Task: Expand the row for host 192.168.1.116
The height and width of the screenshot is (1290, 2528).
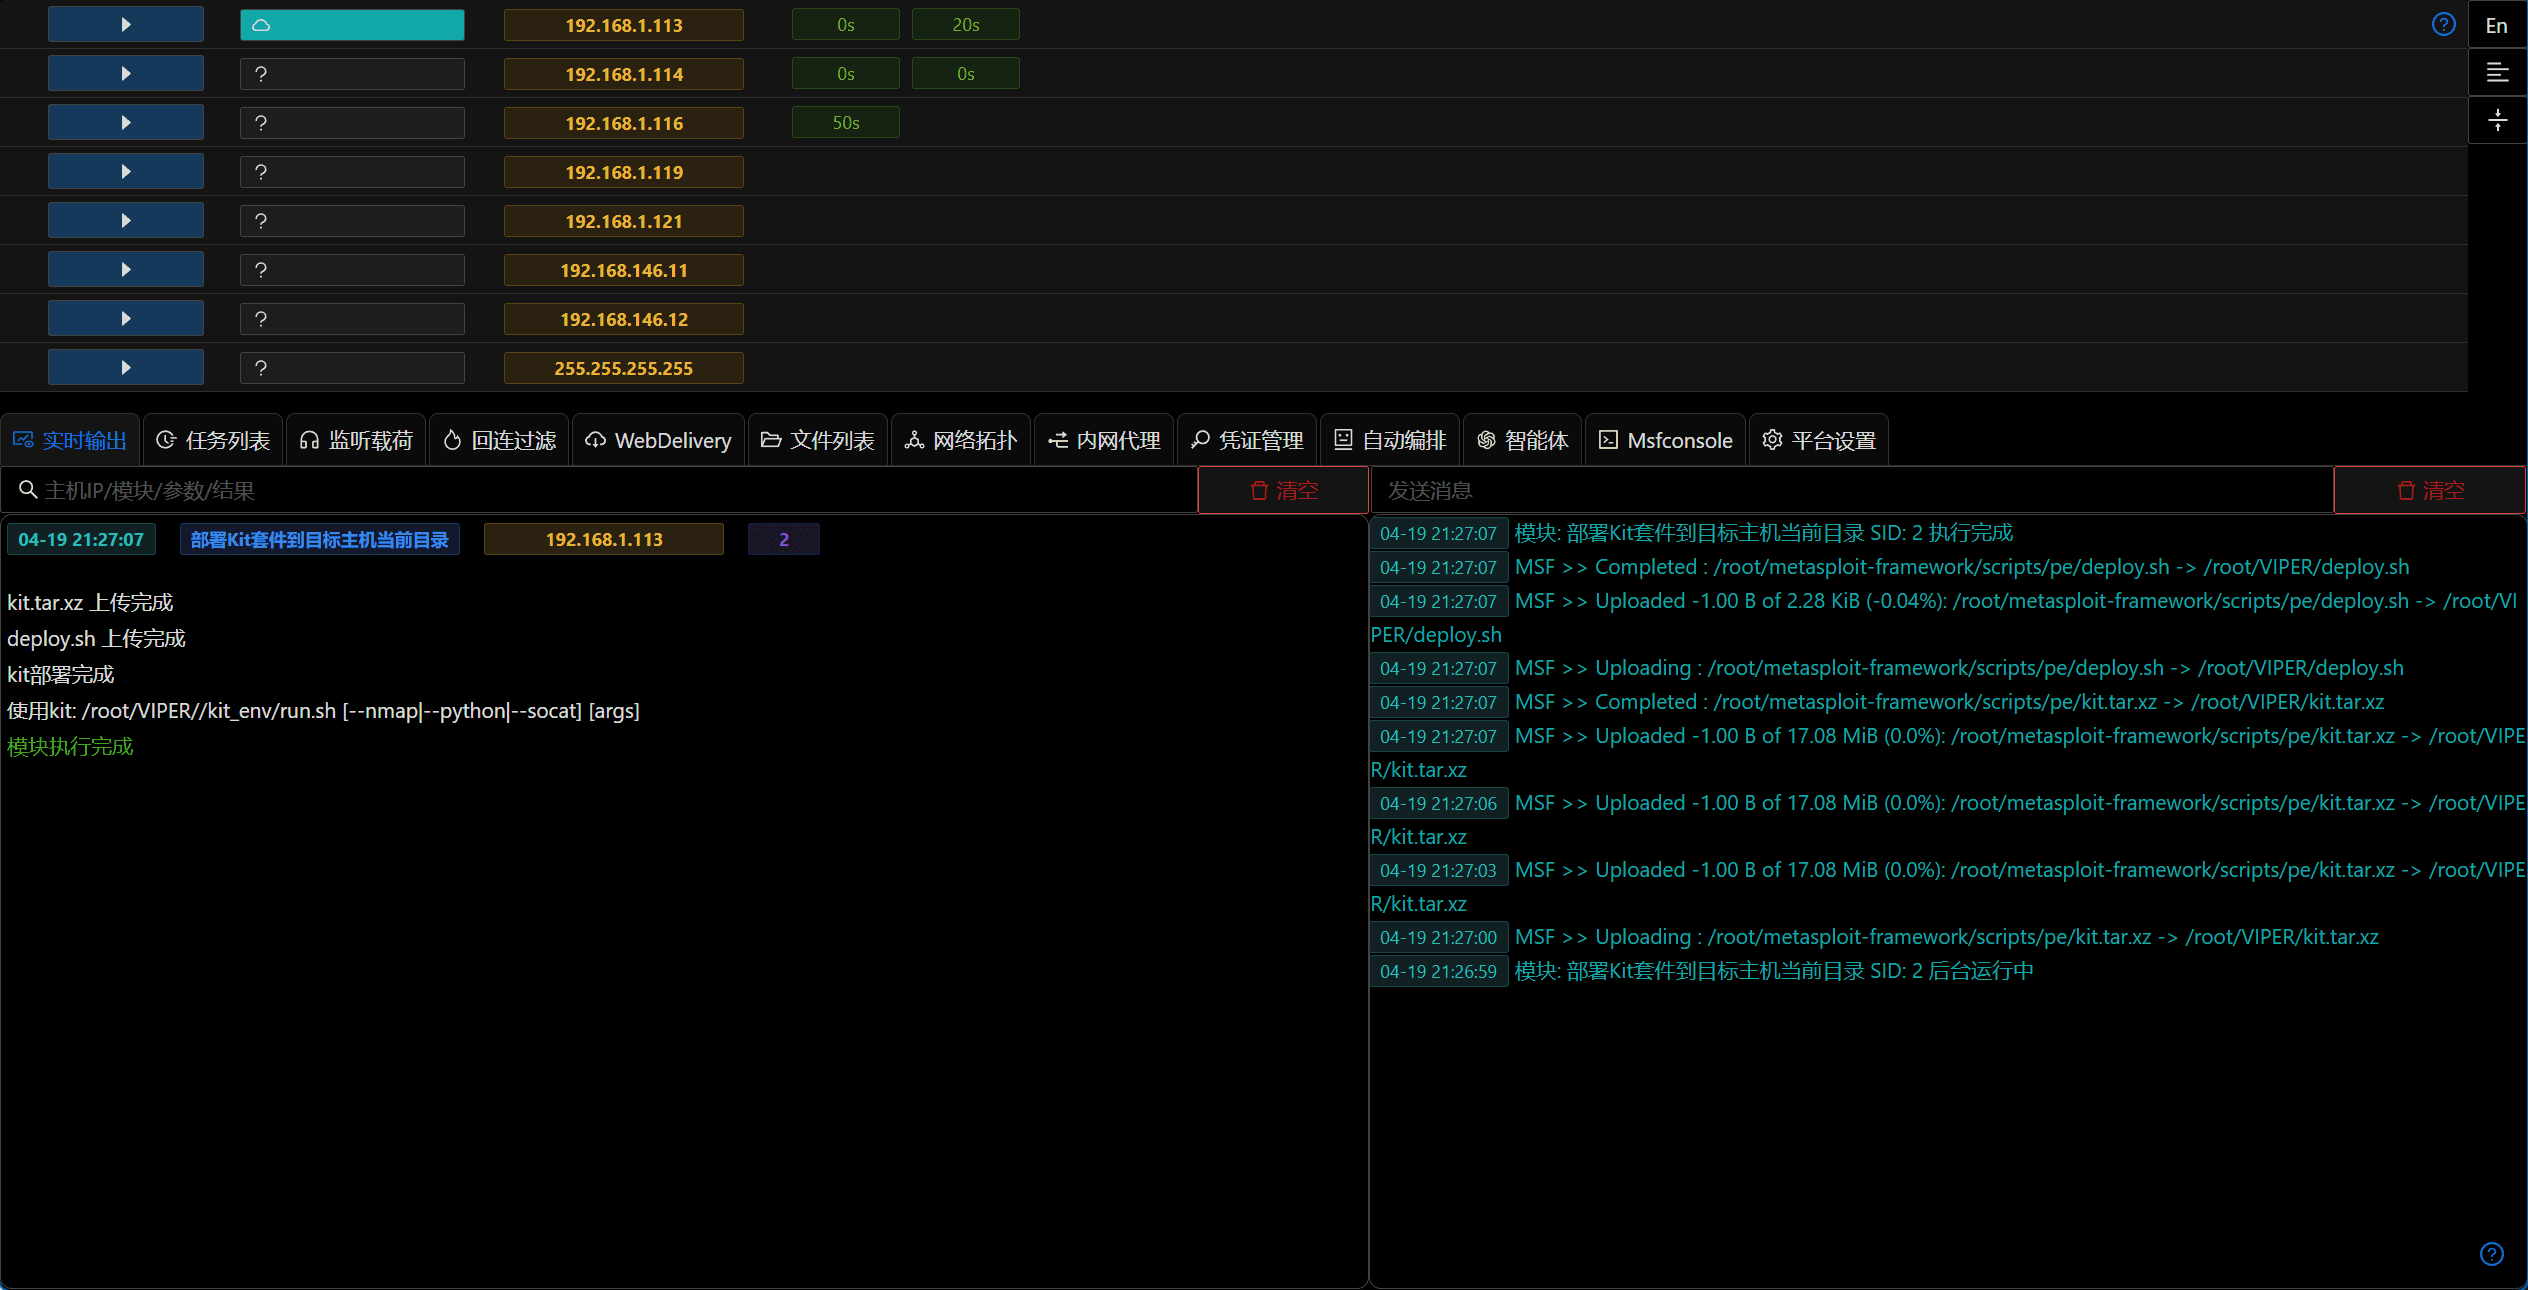Action: coord(126,122)
